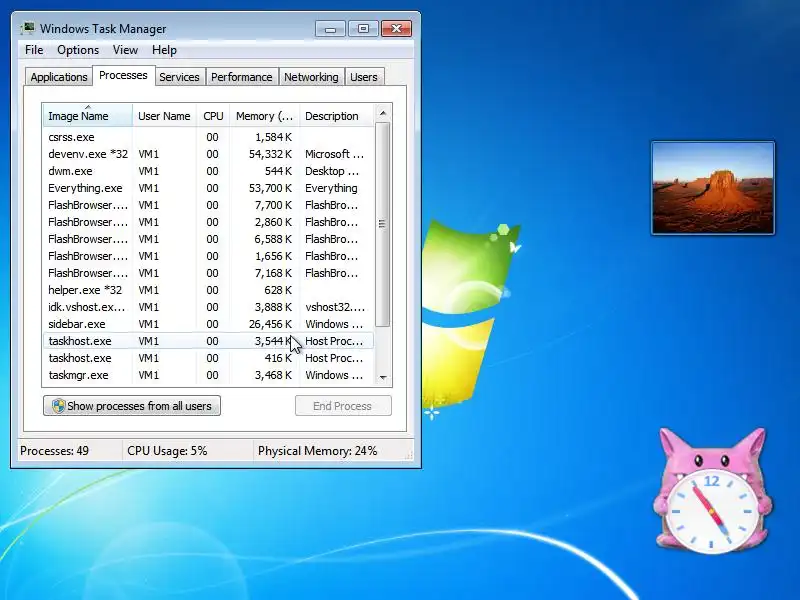Screen dimensions: 800x600
Task: Select FlashBrowser process using 1,656 K
Action: click(x=209, y=256)
